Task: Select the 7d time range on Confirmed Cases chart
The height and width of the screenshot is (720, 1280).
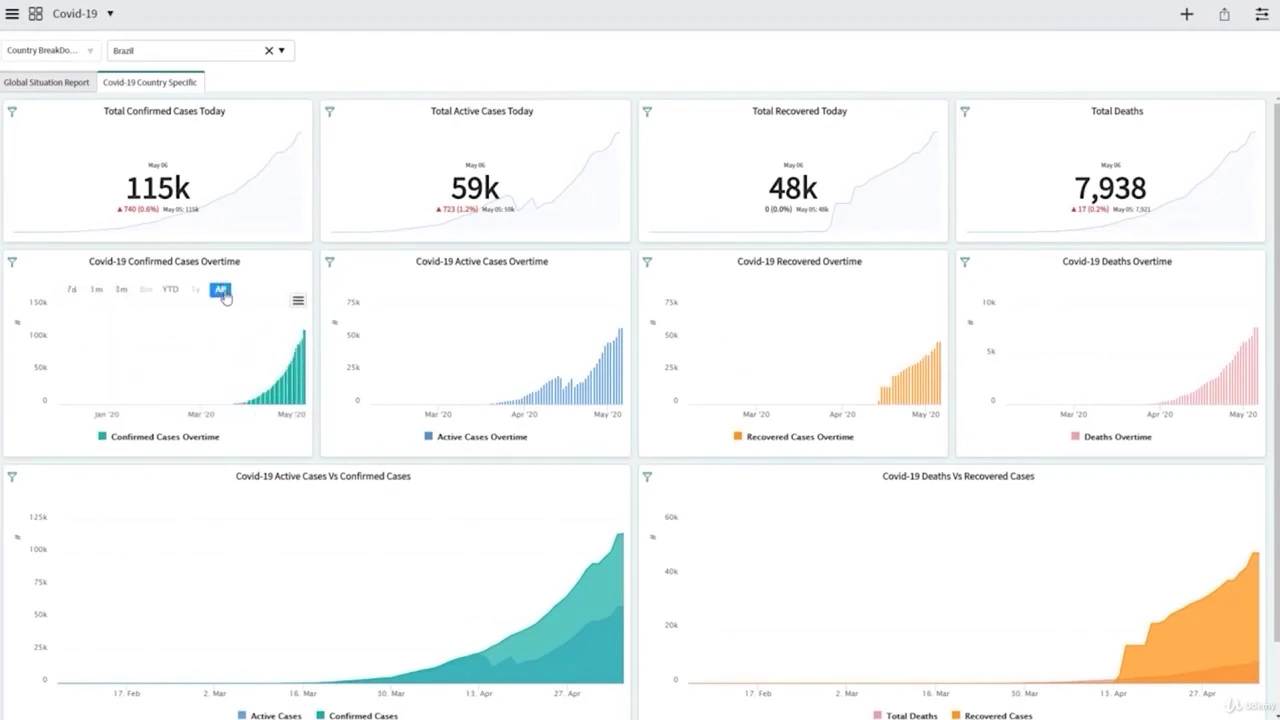Action: [71, 289]
